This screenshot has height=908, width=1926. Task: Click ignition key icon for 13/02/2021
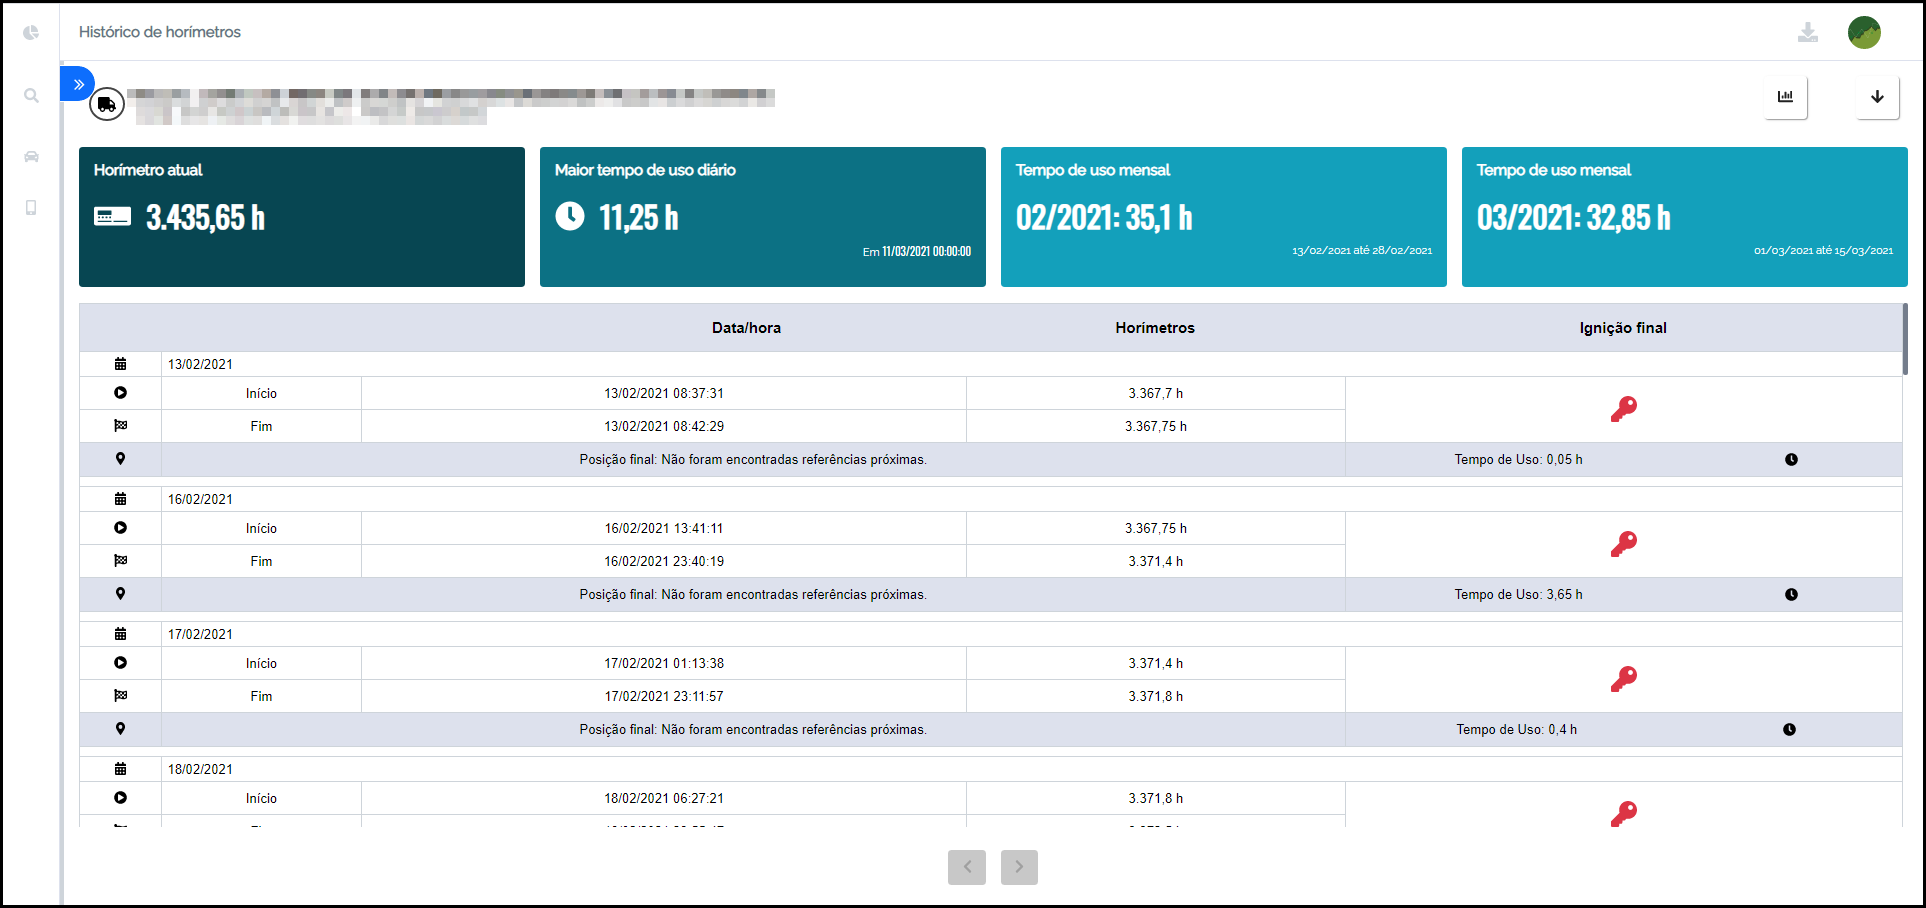click(x=1623, y=409)
